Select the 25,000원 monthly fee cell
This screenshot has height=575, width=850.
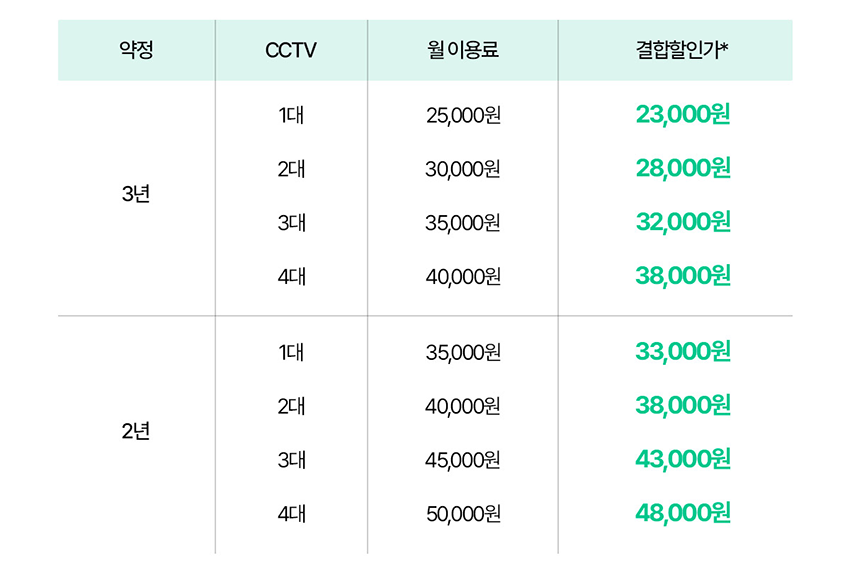pos(463,115)
